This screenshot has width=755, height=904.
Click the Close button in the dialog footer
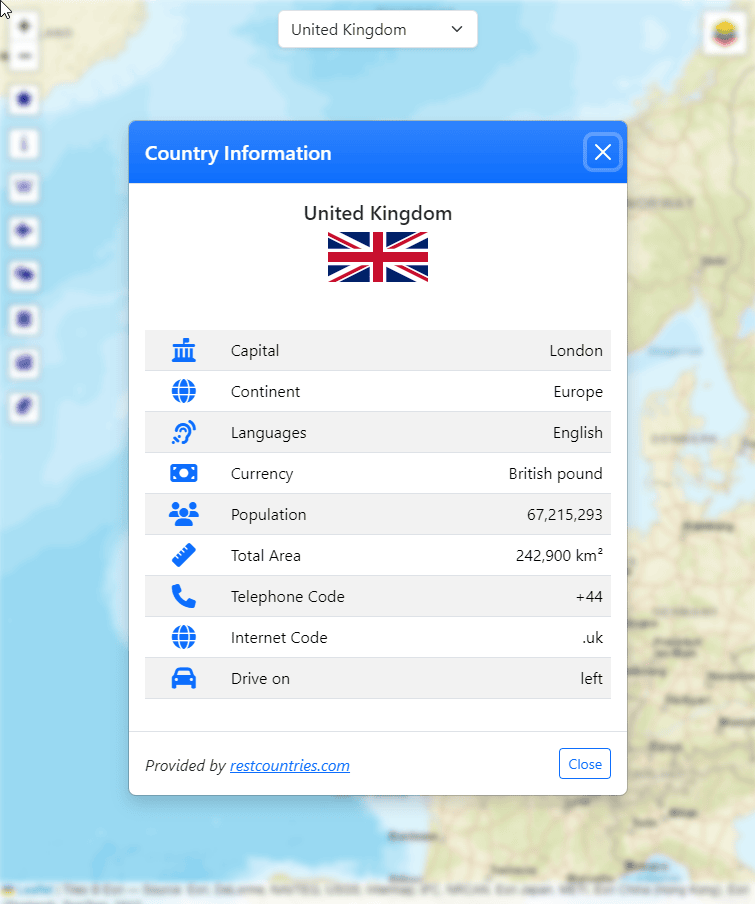tap(584, 763)
